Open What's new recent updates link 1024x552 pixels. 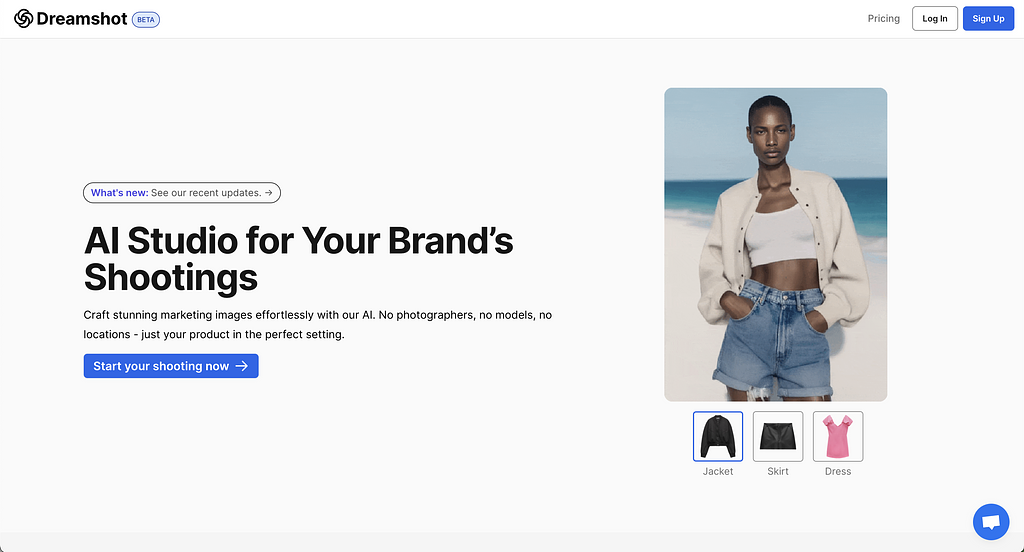(182, 193)
